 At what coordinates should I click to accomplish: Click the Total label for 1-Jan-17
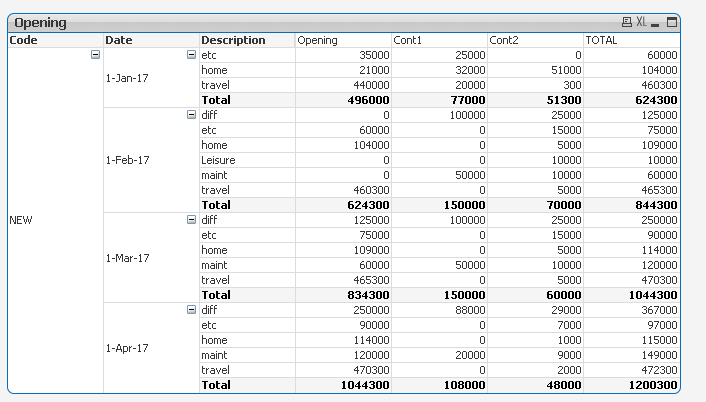pyautogui.click(x=247, y=100)
